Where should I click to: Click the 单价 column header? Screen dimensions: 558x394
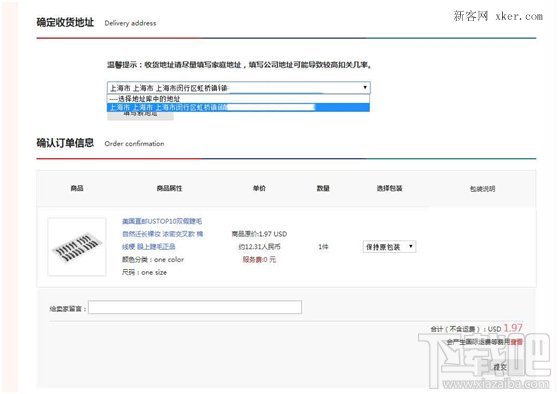coord(259,188)
